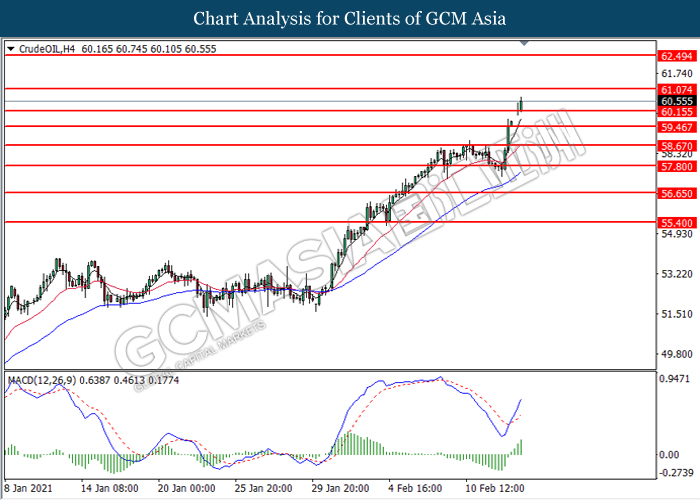This screenshot has width=700, height=500.
Task: Select the 60.155 red price tag
Action: coord(675,113)
